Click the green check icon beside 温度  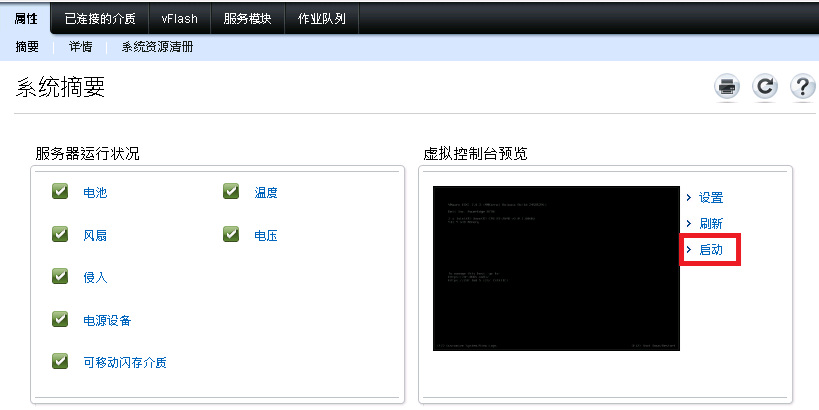232,192
